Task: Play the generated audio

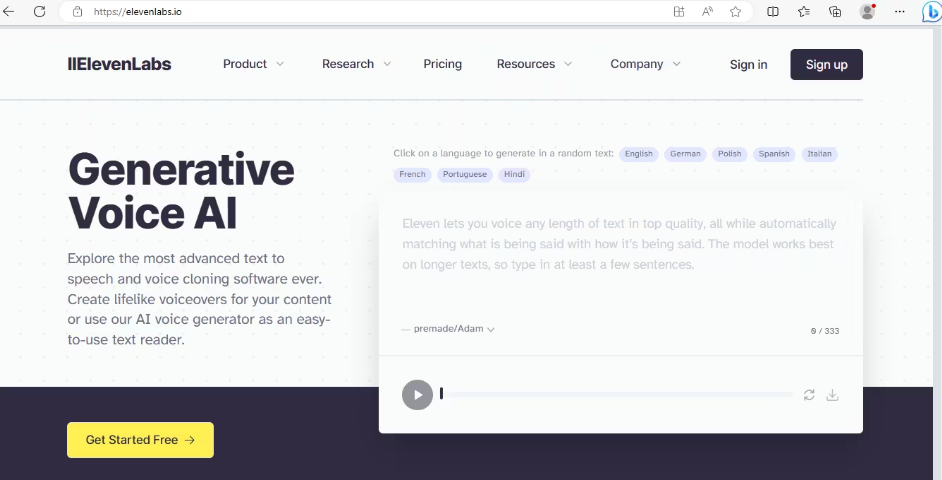Action: click(418, 395)
